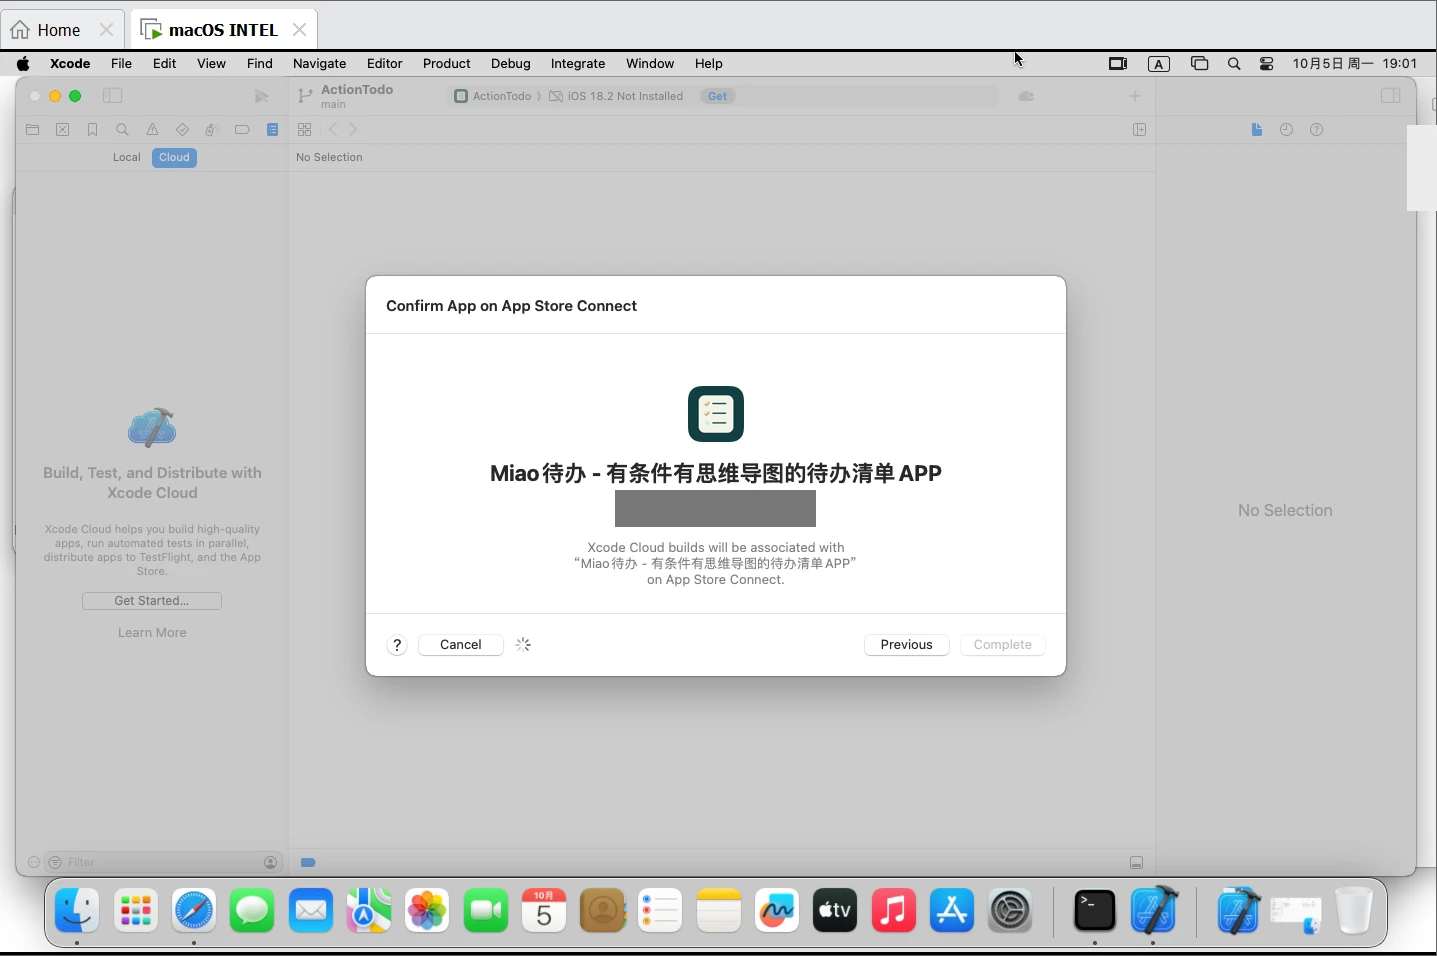The height and width of the screenshot is (956, 1437).
Task: Switch to the Cloud tab
Action: click(x=174, y=158)
